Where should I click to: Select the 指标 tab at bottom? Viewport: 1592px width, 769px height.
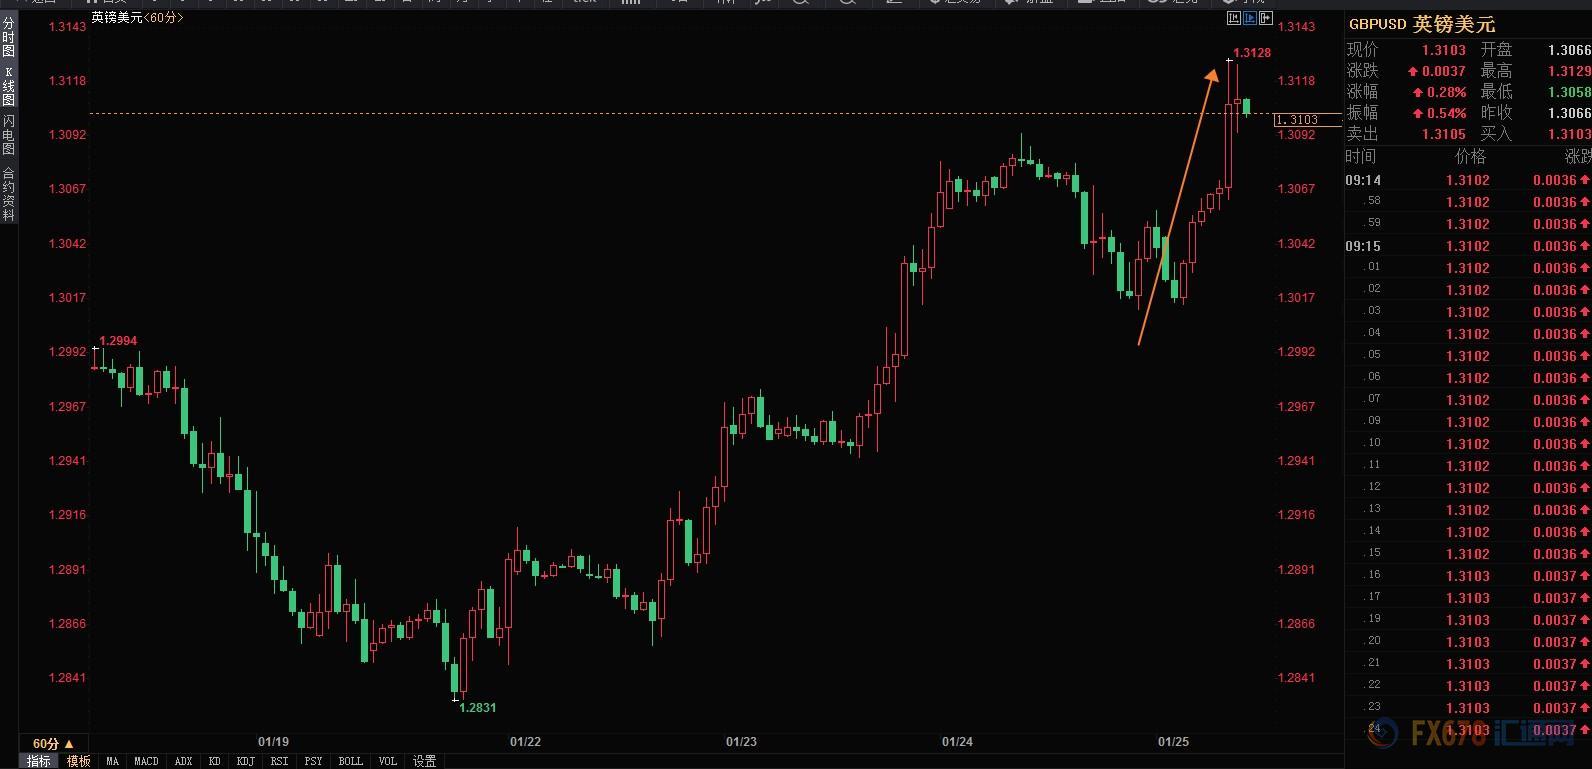(39, 761)
